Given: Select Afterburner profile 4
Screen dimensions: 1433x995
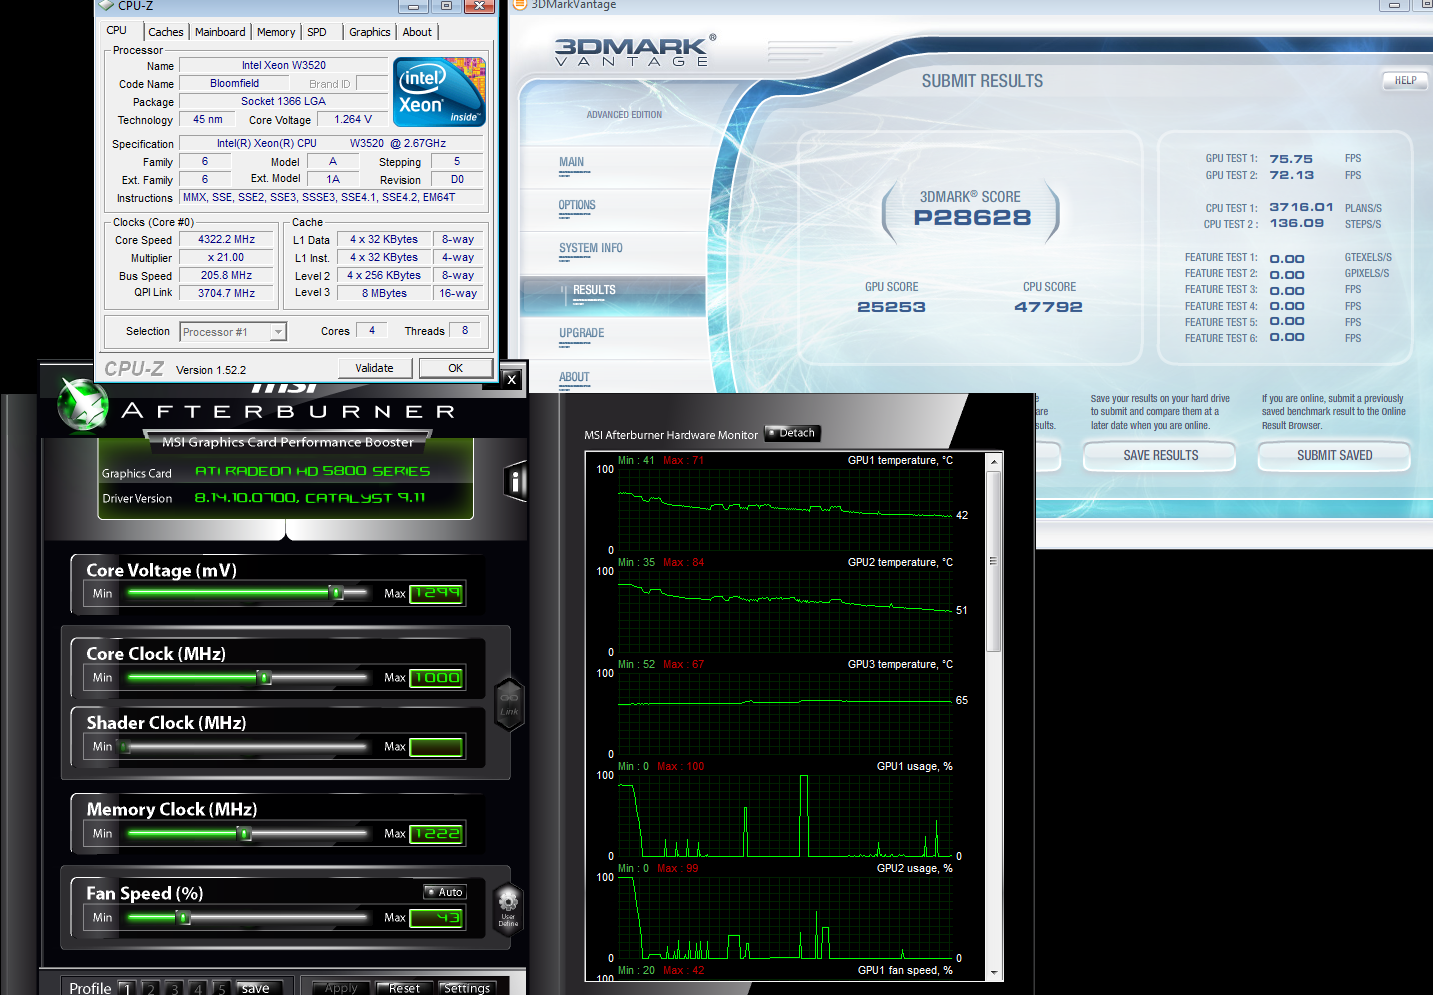Looking at the screenshot, I should (x=198, y=988).
